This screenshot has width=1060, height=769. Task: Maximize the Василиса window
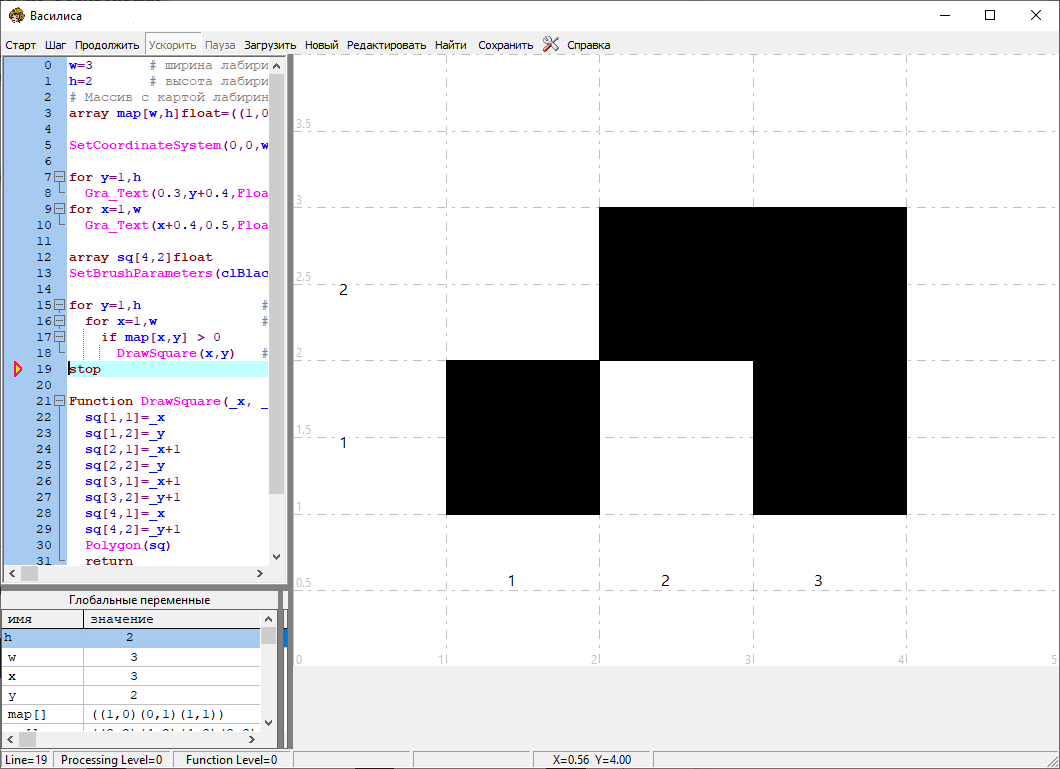pos(990,15)
